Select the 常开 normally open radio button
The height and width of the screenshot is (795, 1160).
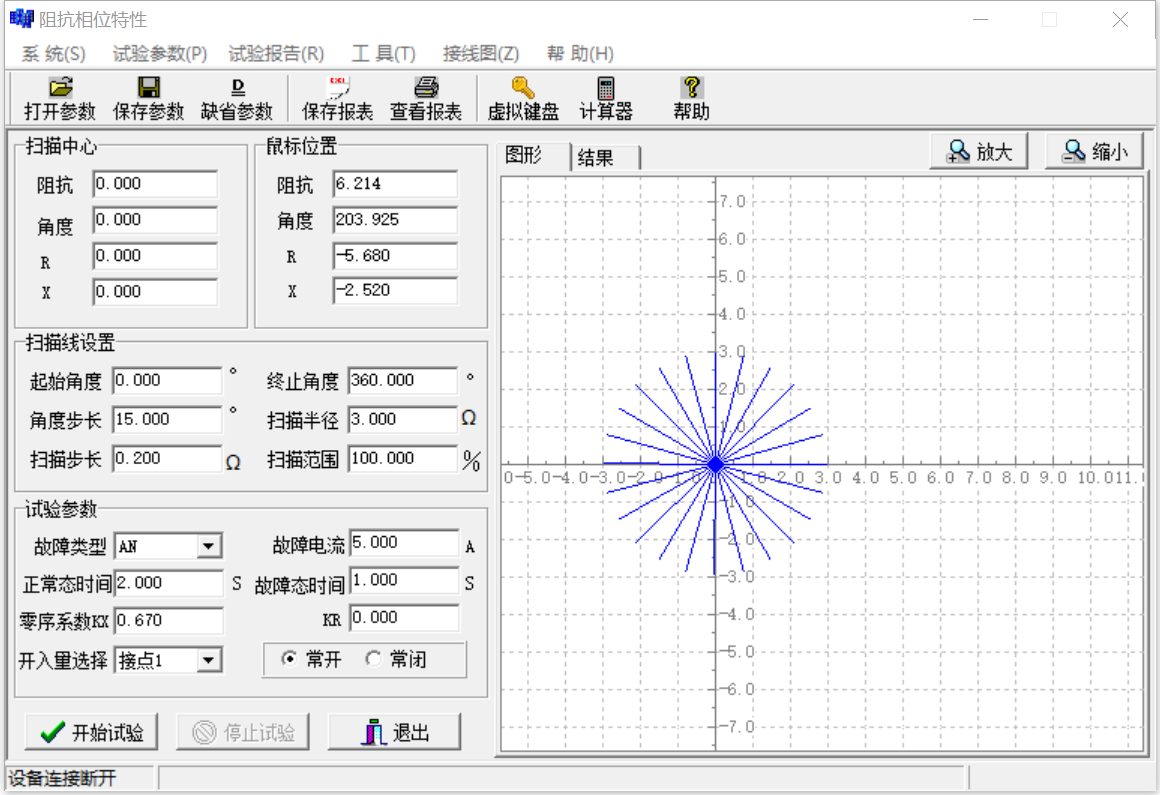point(290,660)
